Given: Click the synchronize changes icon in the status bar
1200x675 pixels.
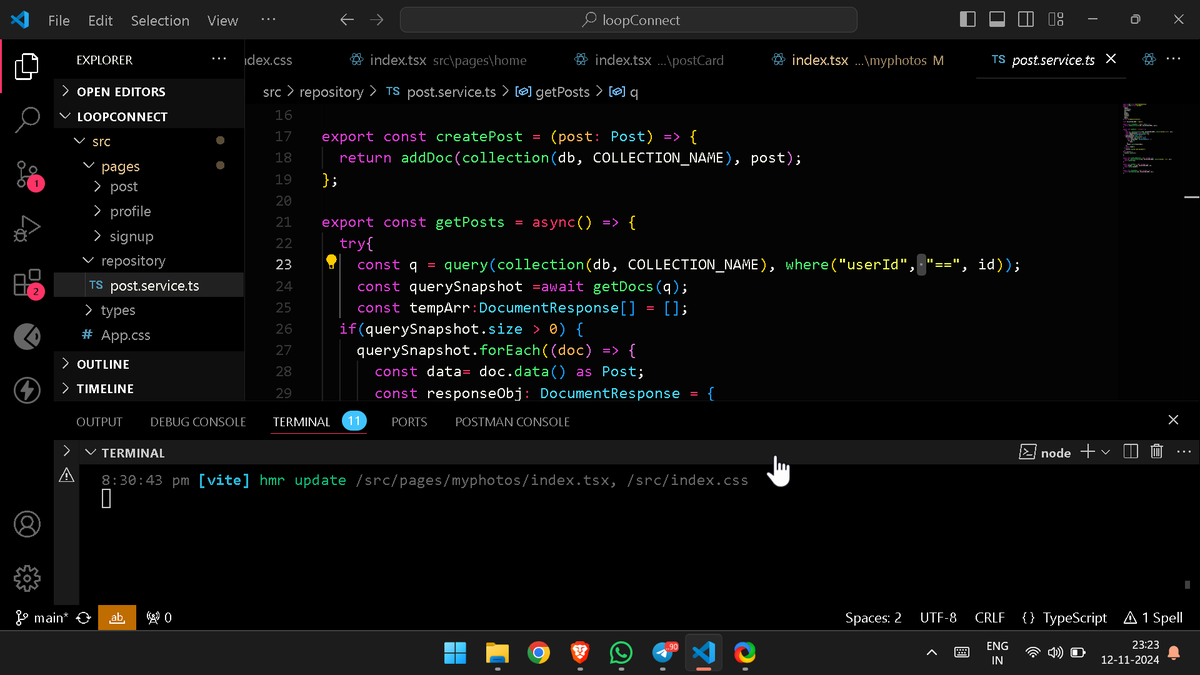Looking at the screenshot, I should click(x=84, y=618).
